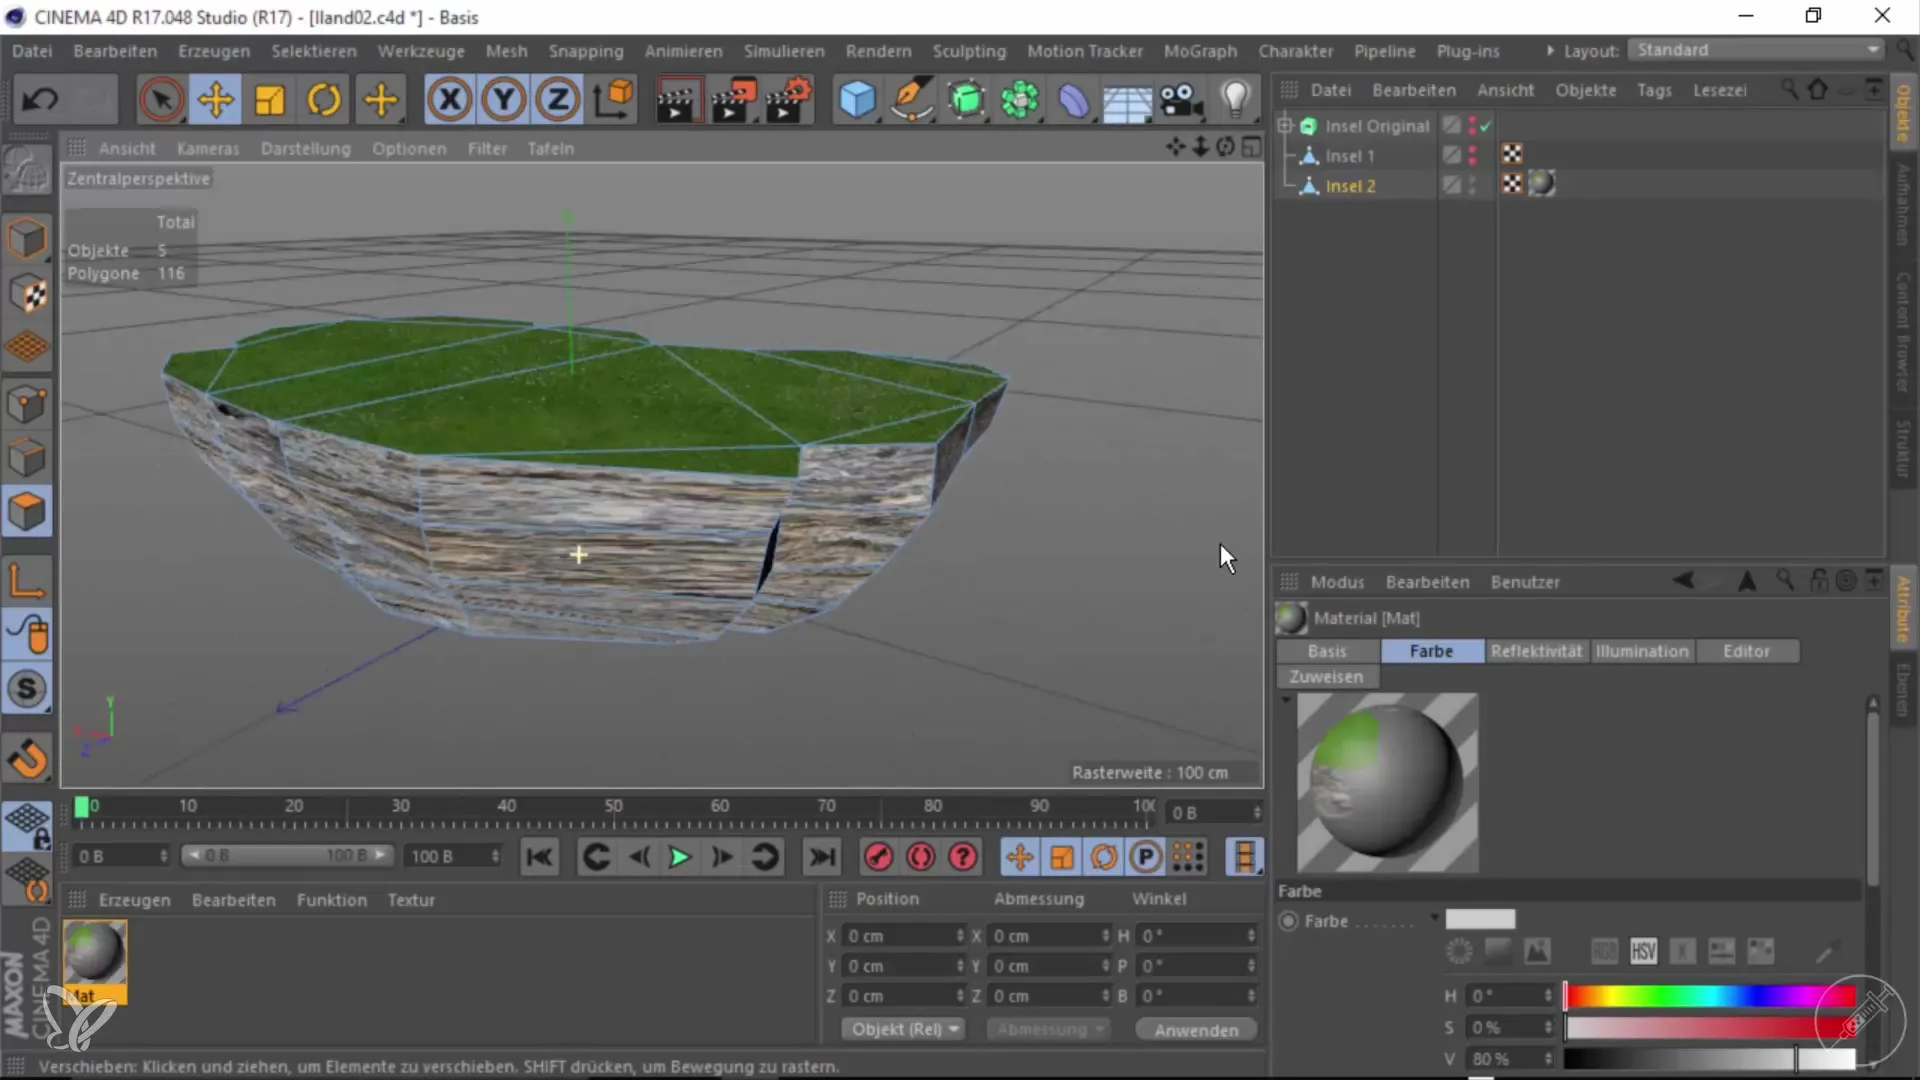Viewport: 1920px width, 1080px height.
Task: Open the Objekt (Rel) dropdown
Action: coord(904,1029)
